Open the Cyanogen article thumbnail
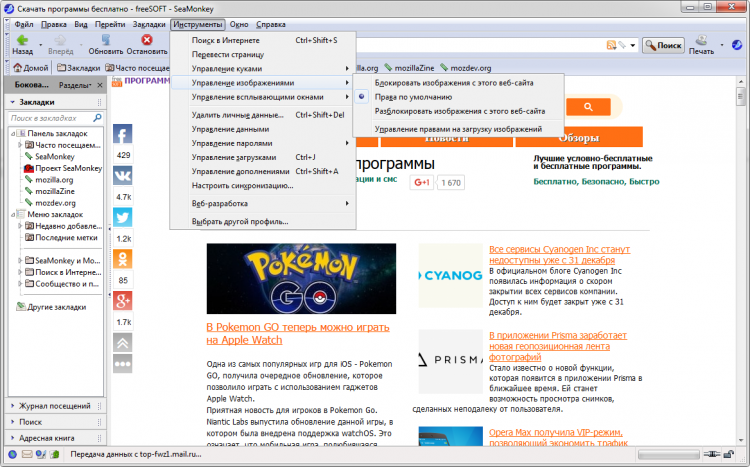Image resolution: width=750 pixels, height=467 pixels. click(x=451, y=275)
